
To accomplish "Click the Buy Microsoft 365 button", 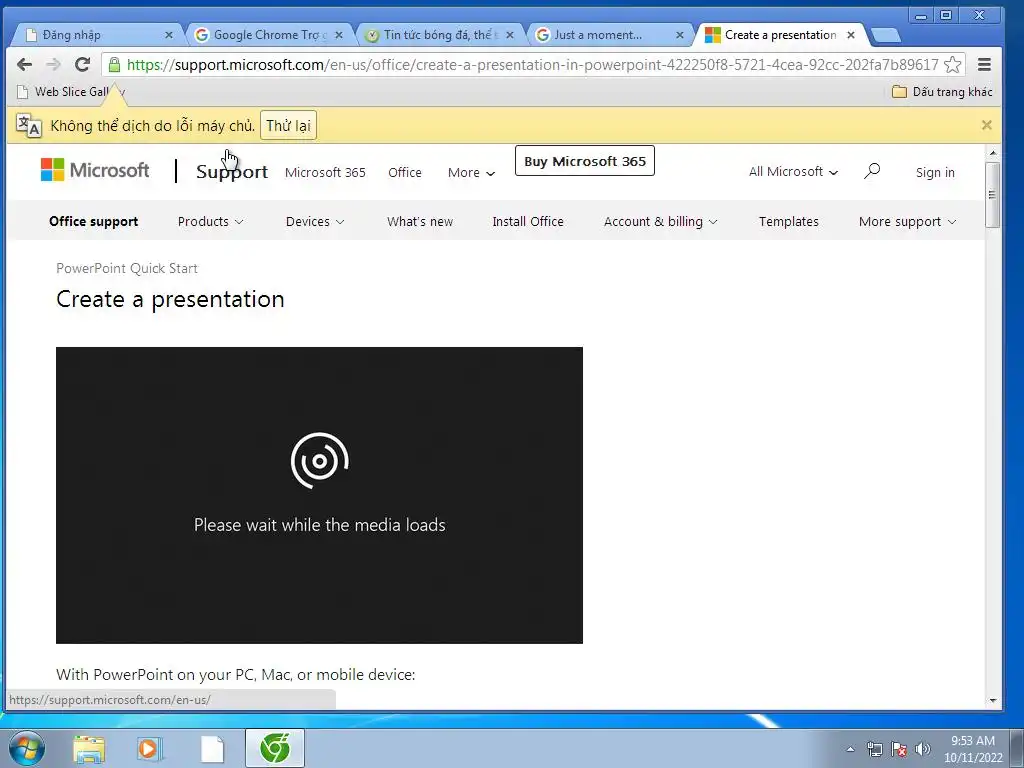I will tap(584, 161).
